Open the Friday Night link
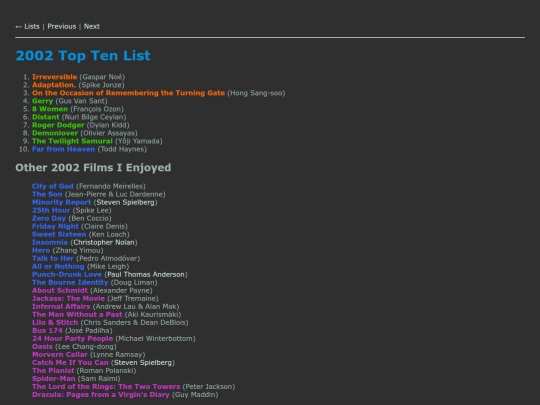 (x=55, y=226)
